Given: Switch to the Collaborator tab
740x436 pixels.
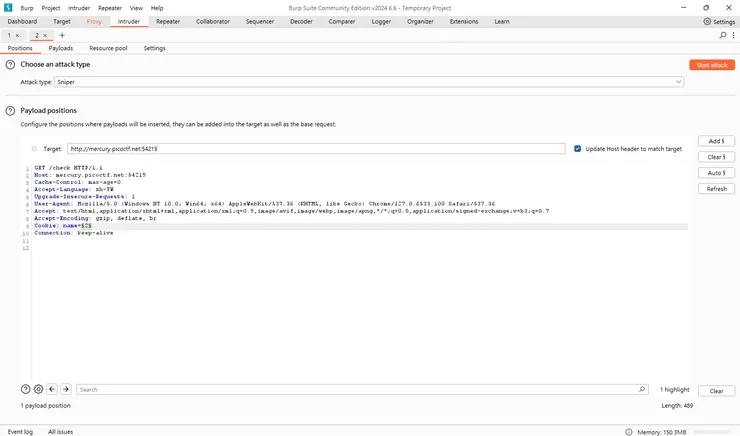Looking at the screenshot, I should (213, 22).
